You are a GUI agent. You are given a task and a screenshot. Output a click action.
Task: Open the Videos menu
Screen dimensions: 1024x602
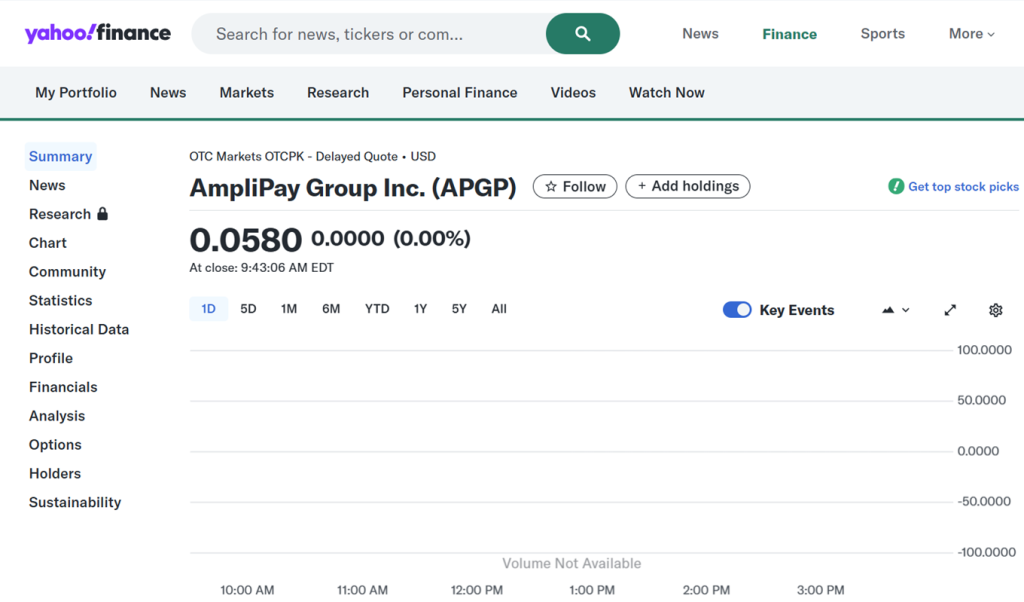(x=573, y=93)
